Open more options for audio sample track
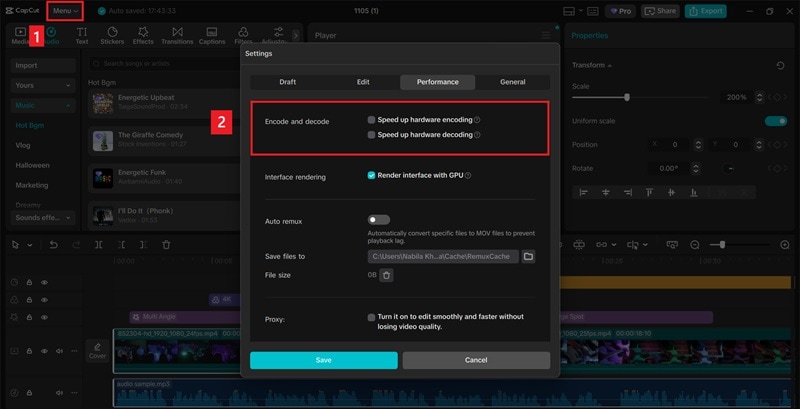The image size is (800, 409). pyautogui.click(x=74, y=393)
